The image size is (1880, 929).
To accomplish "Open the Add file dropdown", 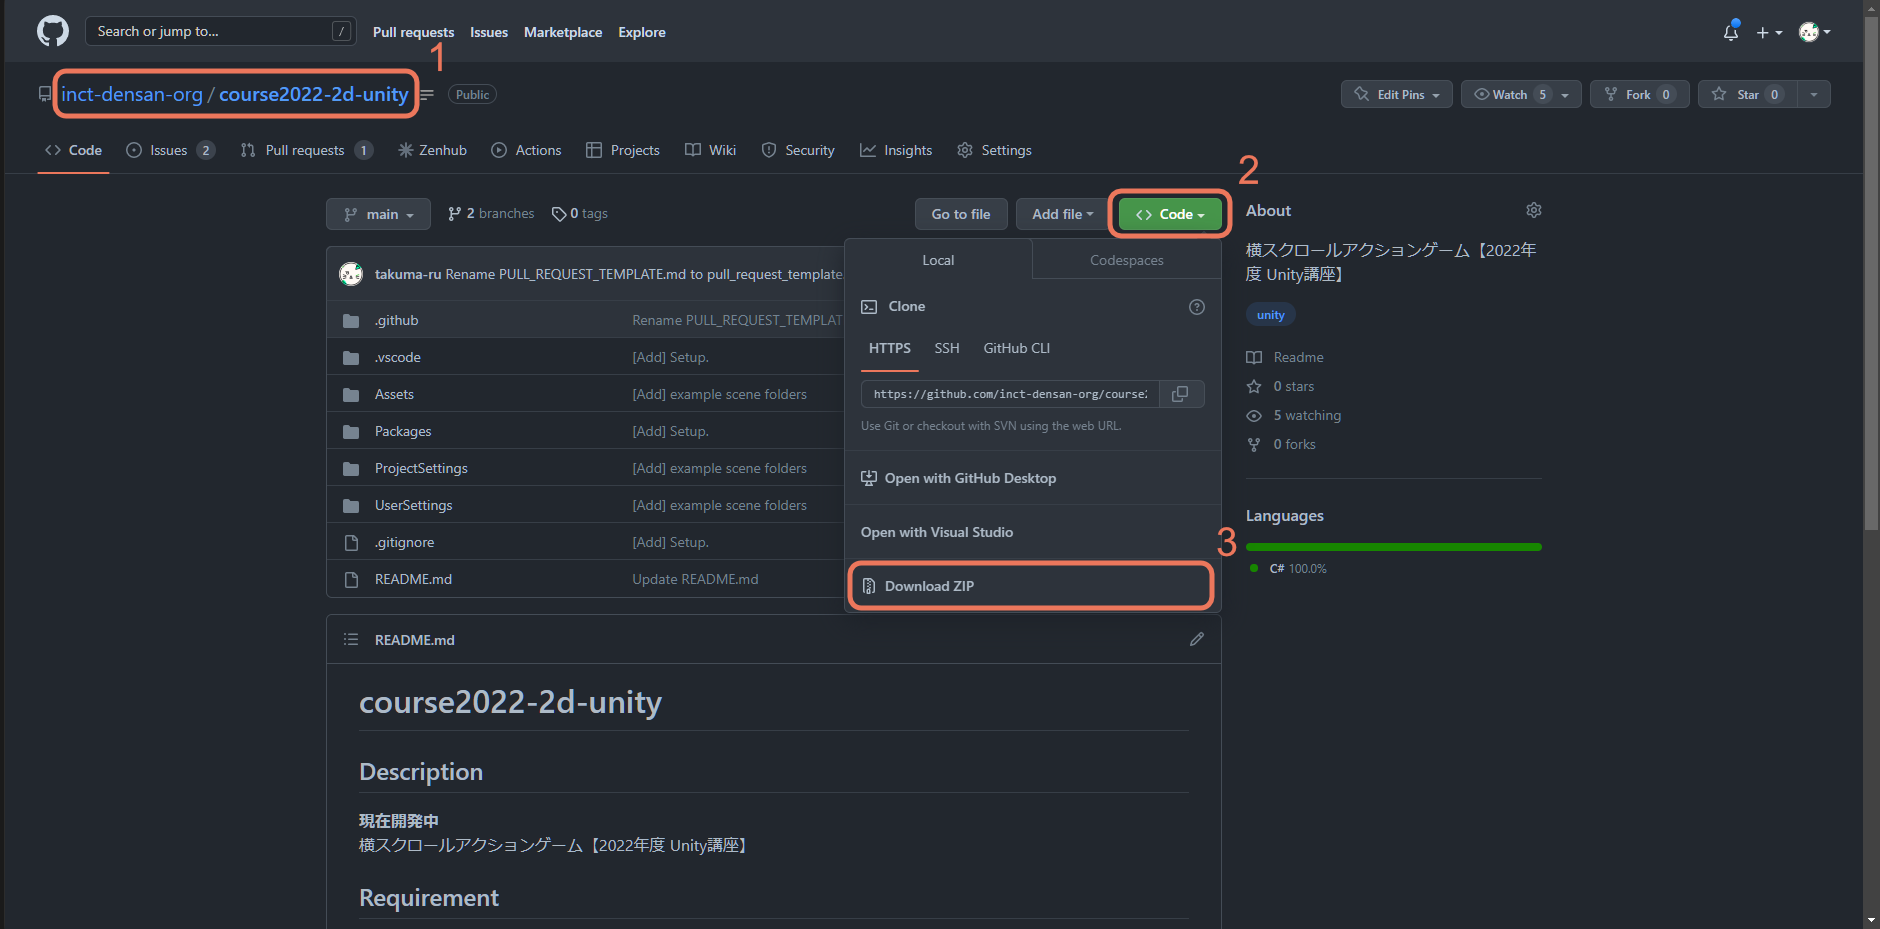I will click(1063, 214).
